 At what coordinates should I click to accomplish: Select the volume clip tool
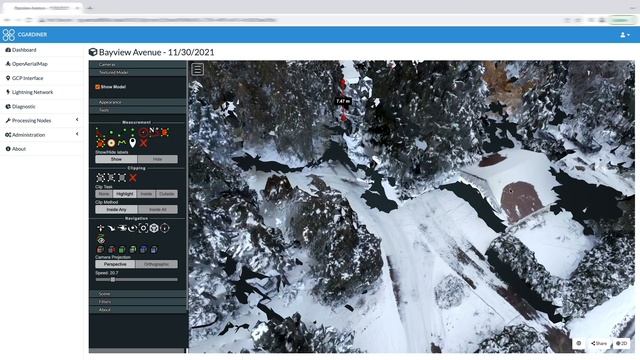100,178
